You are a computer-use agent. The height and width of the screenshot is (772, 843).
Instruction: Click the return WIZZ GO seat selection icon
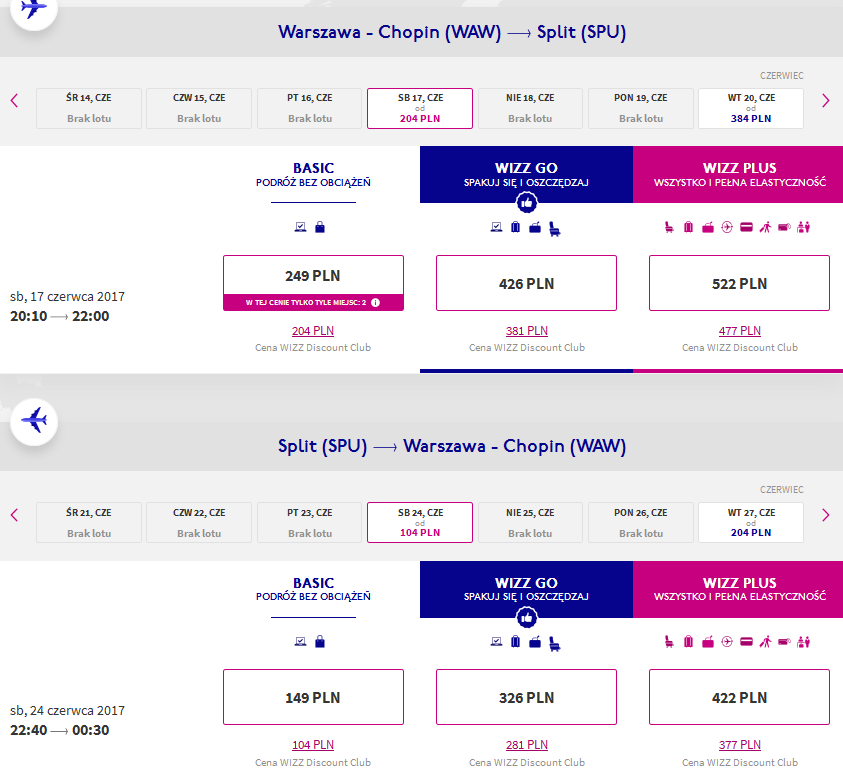[554, 644]
